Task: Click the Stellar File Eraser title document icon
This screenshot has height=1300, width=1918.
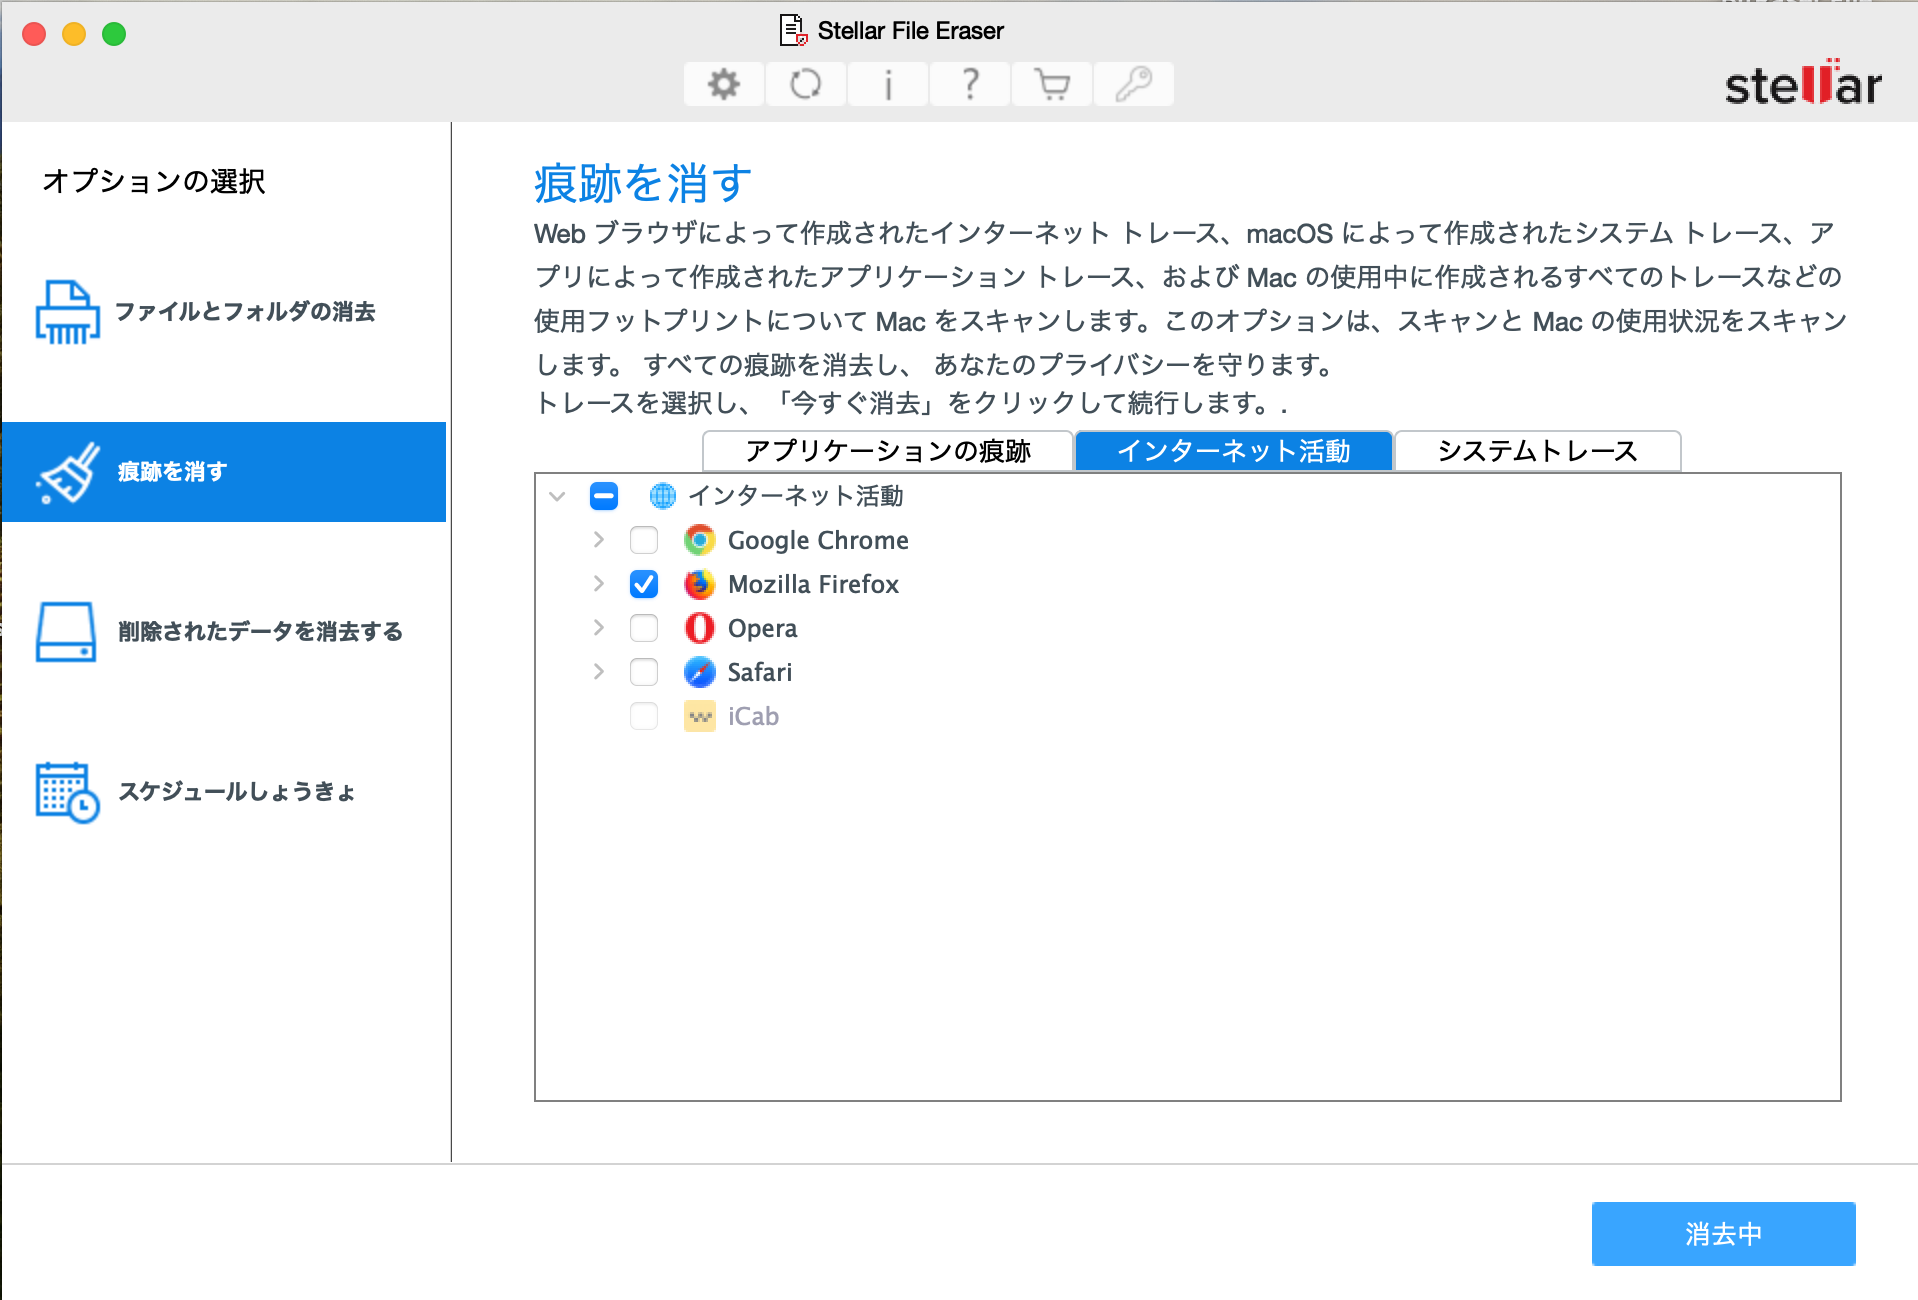Action: point(793,30)
